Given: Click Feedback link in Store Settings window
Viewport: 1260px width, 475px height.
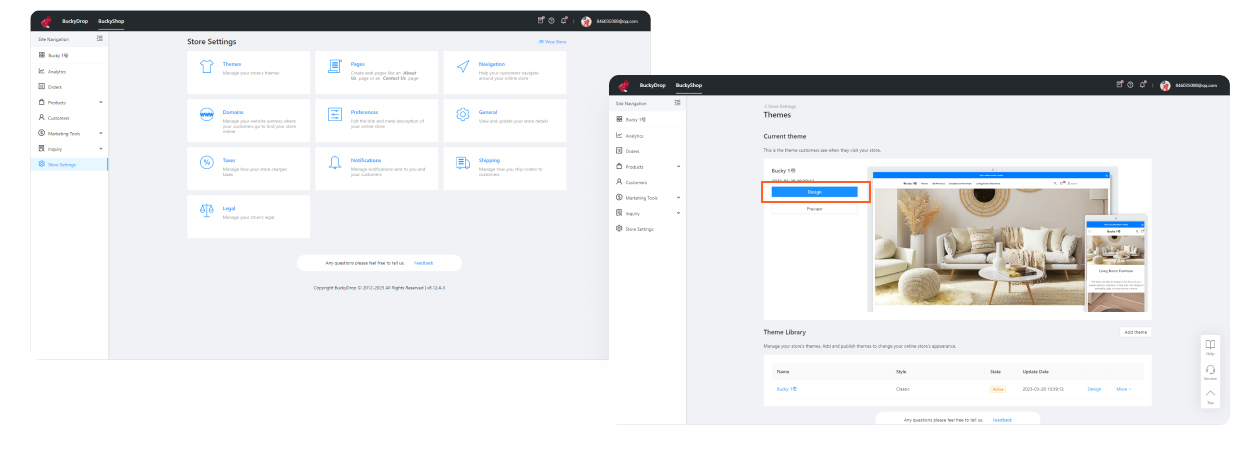Looking at the screenshot, I should [x=424, y=263].
